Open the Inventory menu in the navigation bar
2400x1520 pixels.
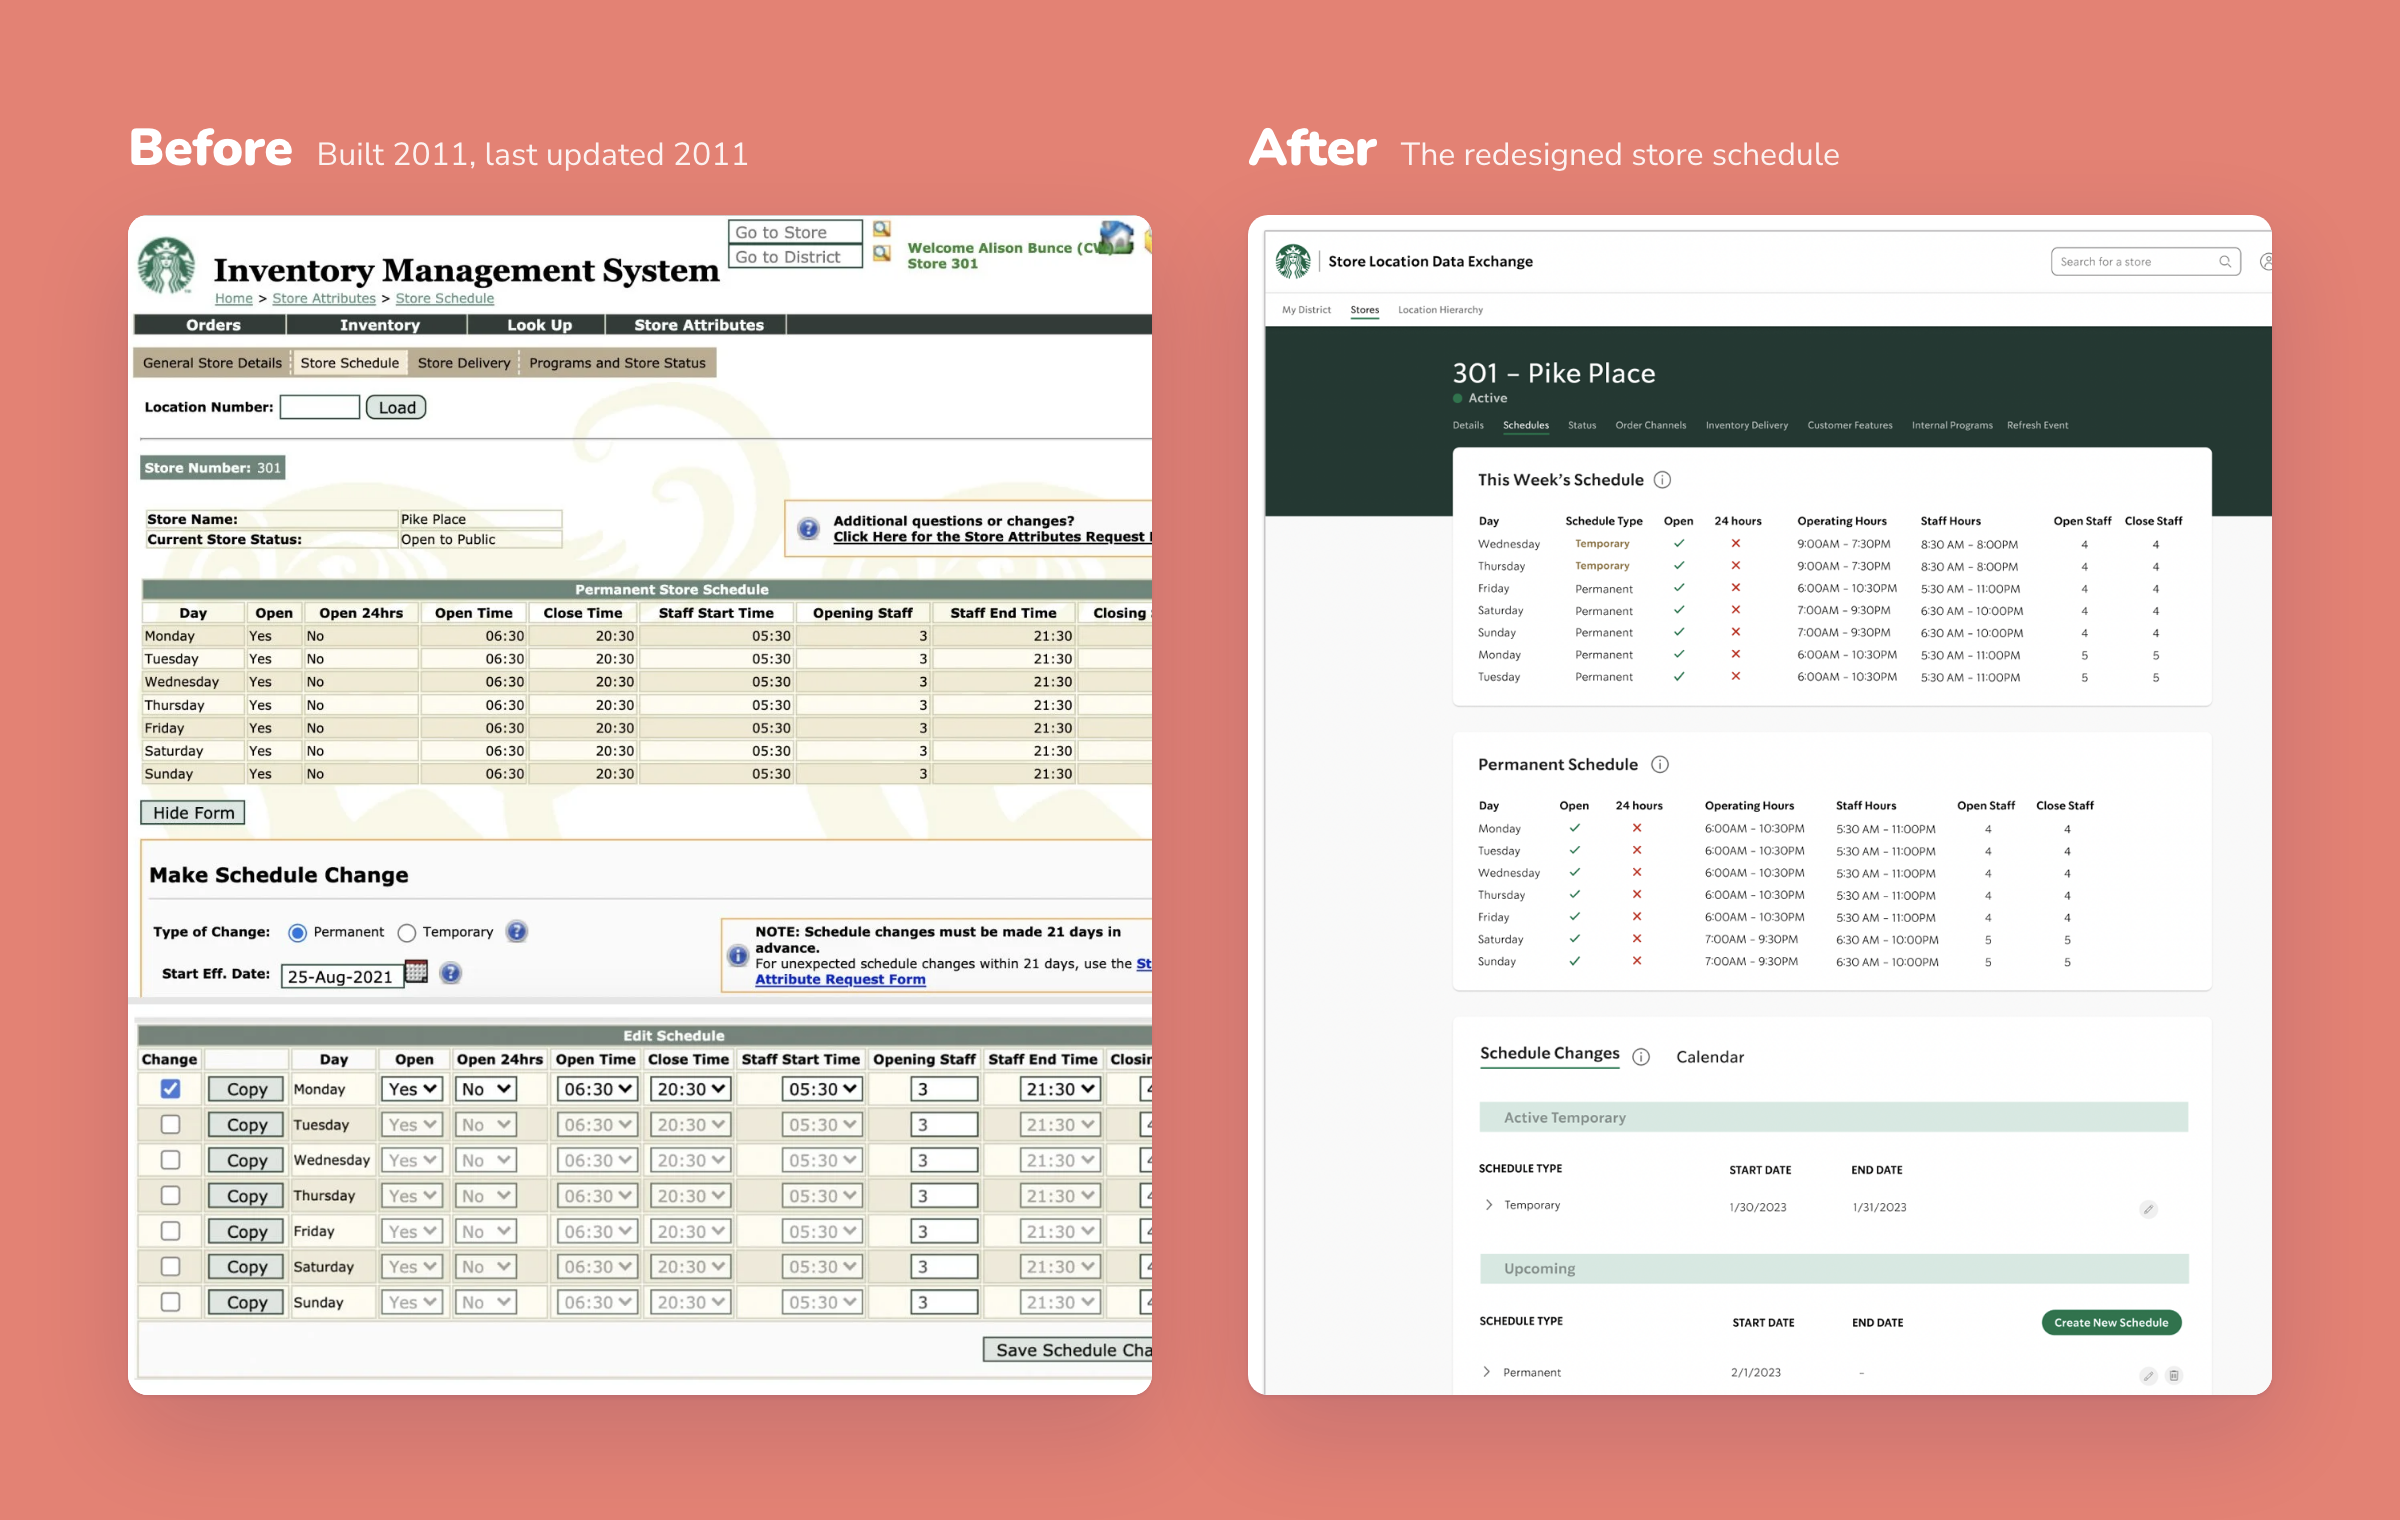[x=379, y=325]
